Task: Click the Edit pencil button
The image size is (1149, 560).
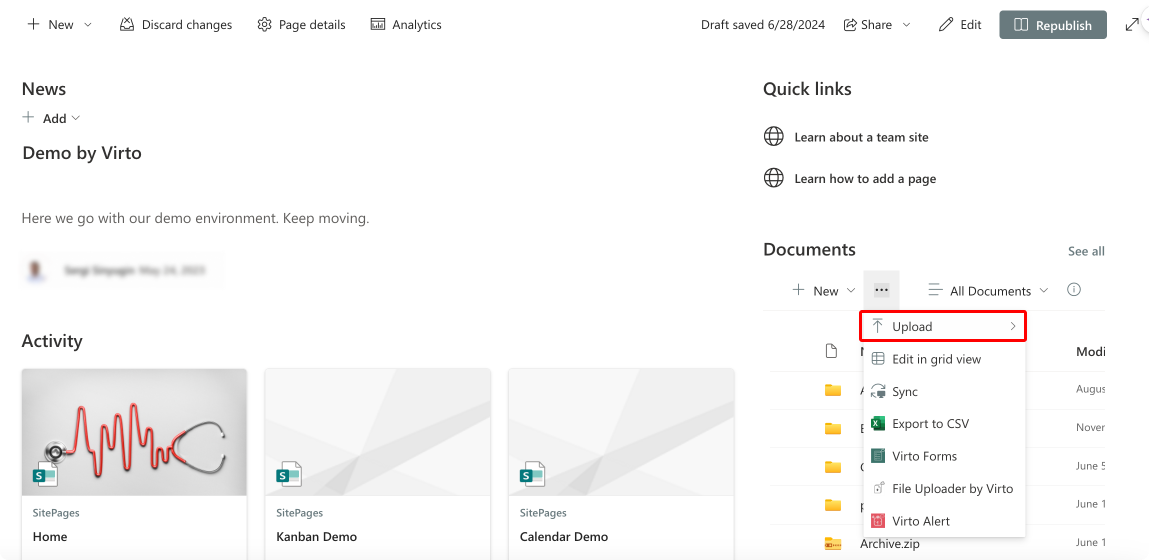Action: pyautogui.click(x=960, y=25)
